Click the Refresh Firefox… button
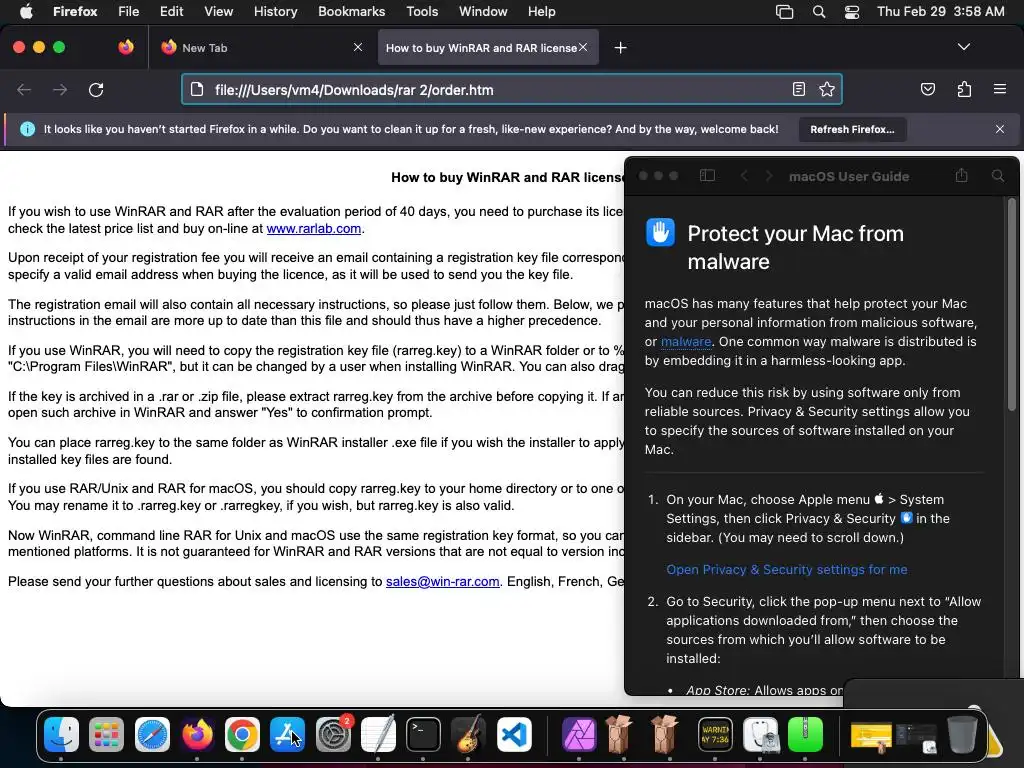 852,129
